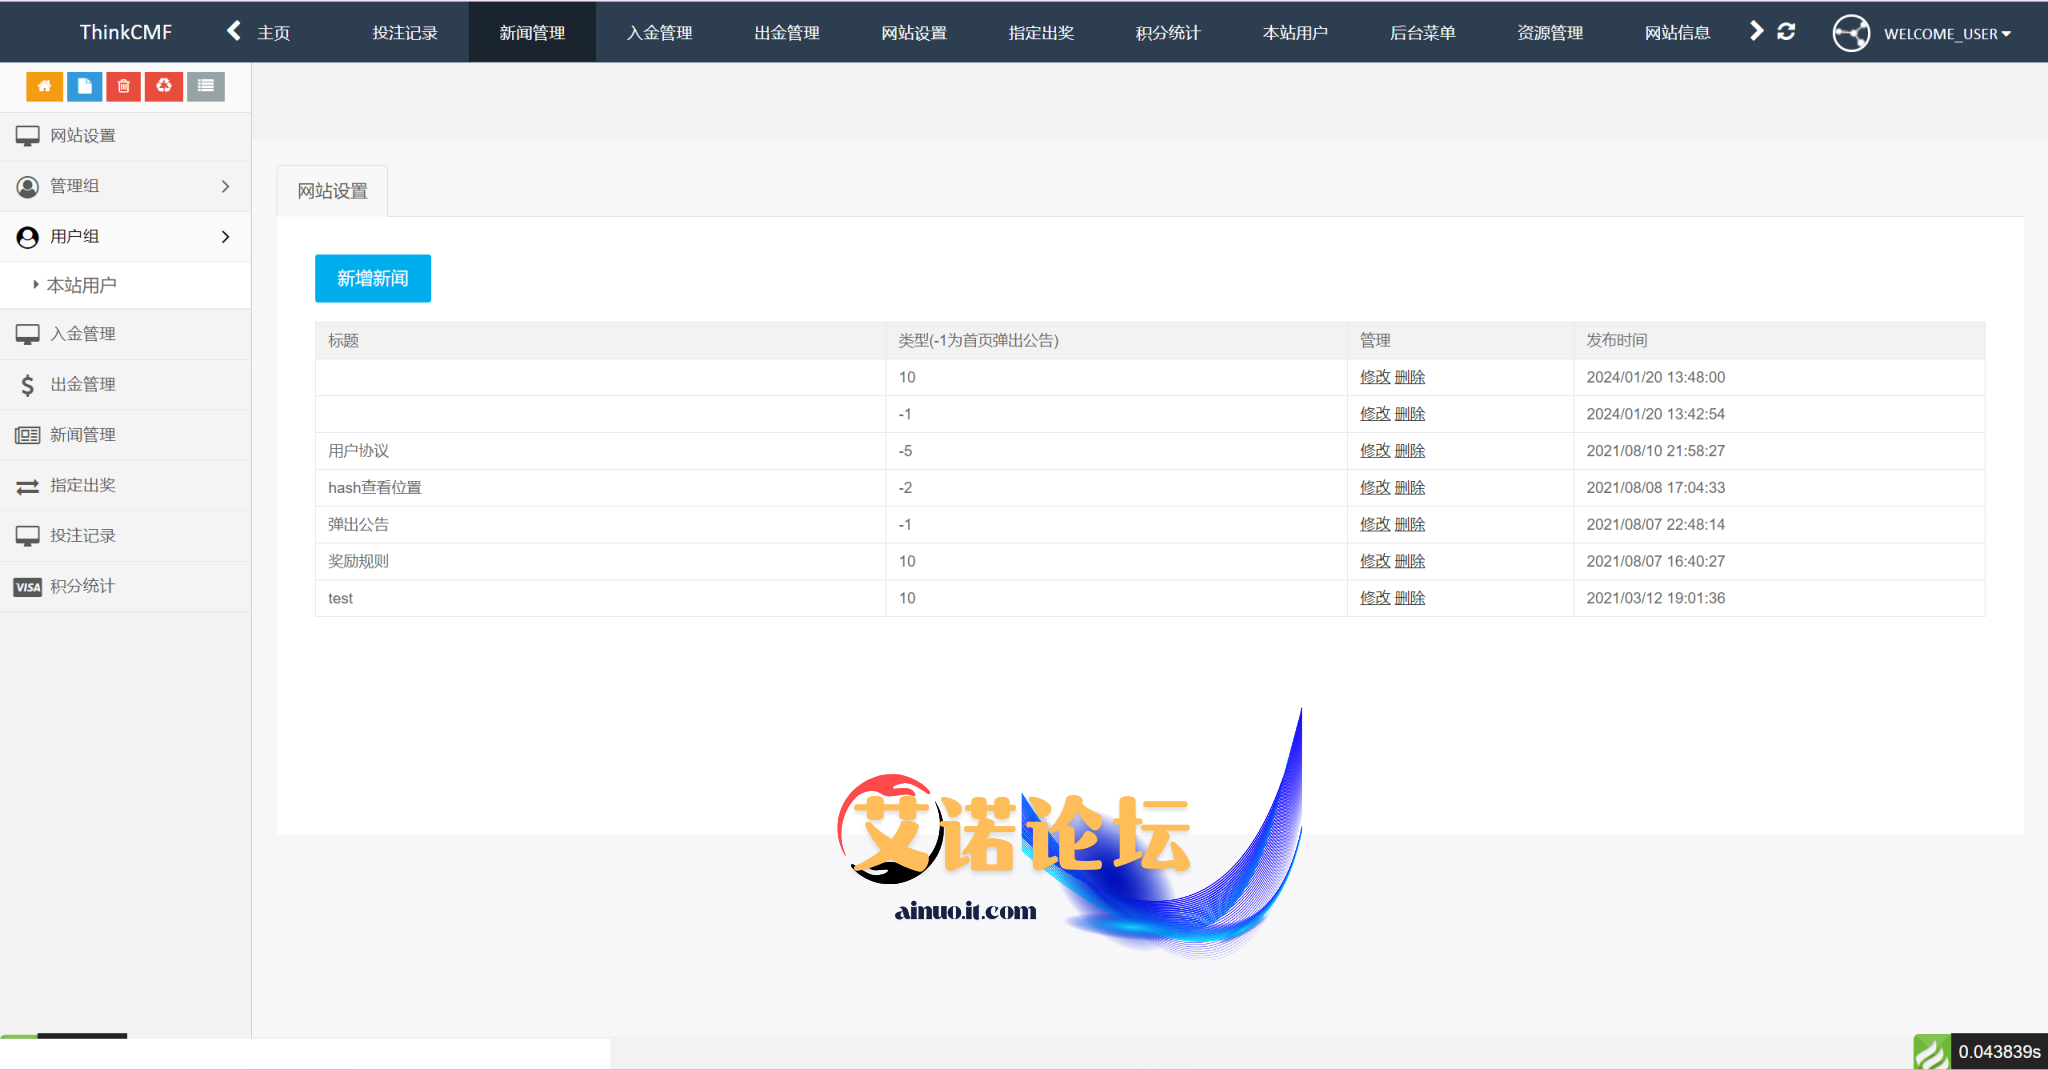
Task: Open the 指定出奖 top tab
Action: coord(1041,33)
